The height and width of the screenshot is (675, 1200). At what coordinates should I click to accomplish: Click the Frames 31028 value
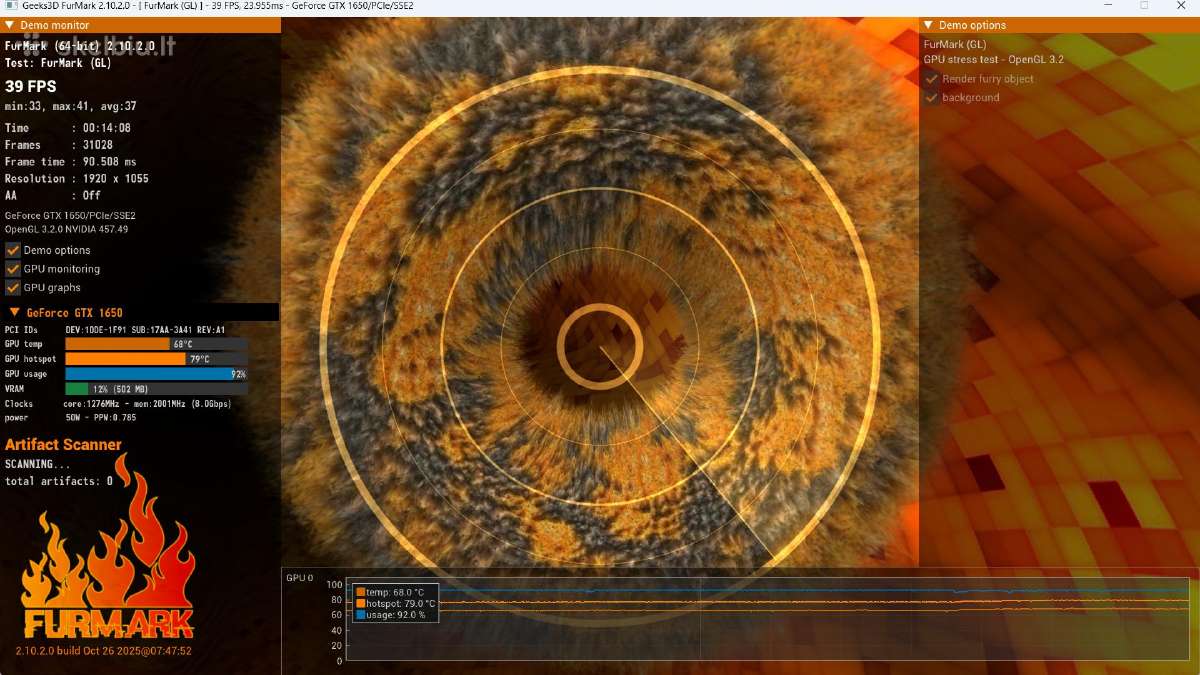(x=97, y=145)
